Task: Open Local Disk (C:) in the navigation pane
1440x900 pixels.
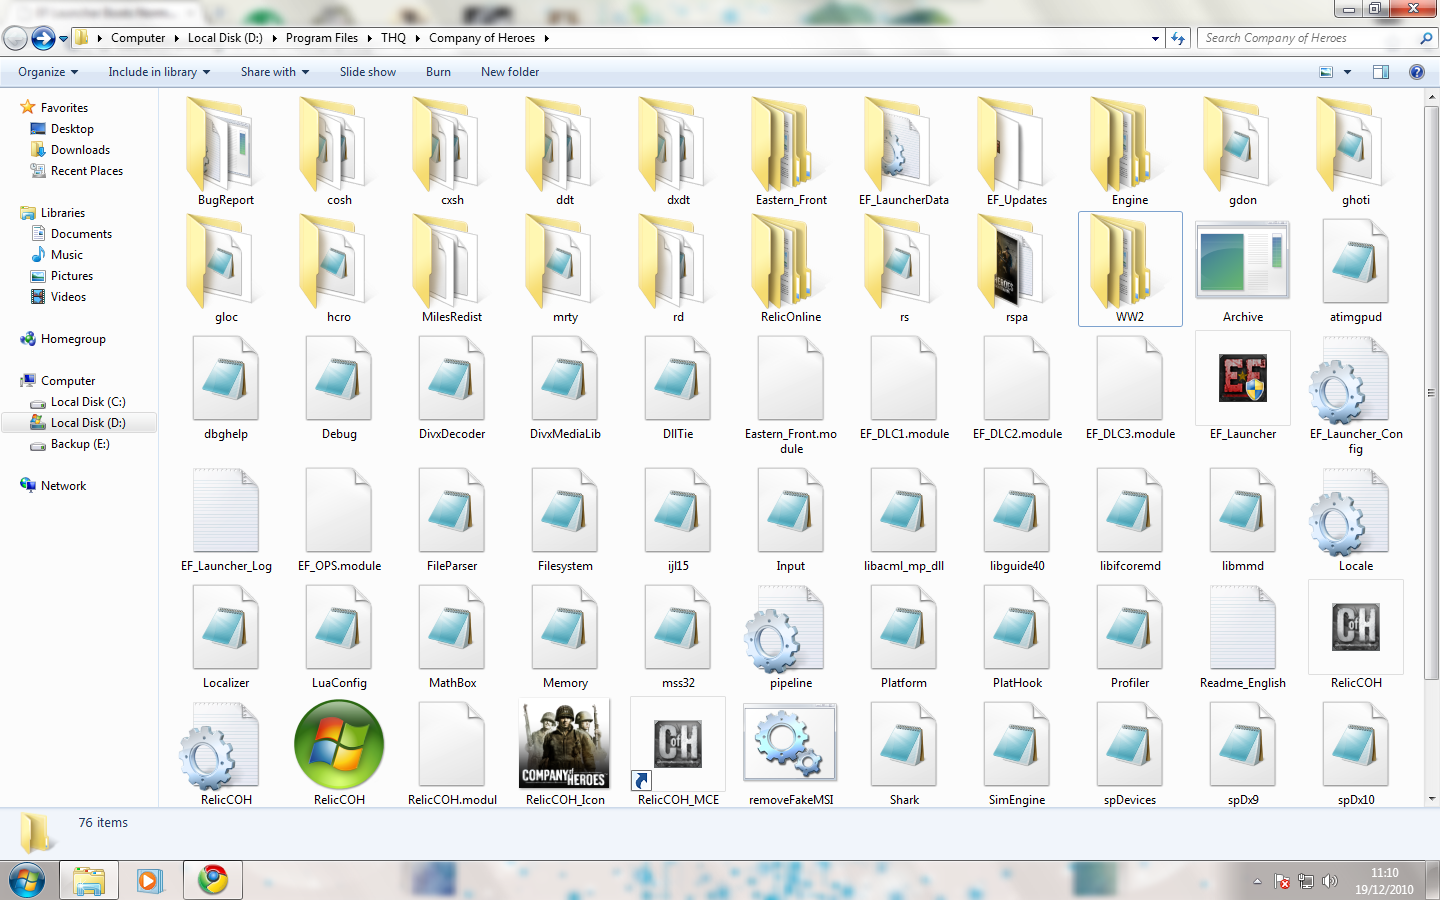Action: tap(88, 402)
